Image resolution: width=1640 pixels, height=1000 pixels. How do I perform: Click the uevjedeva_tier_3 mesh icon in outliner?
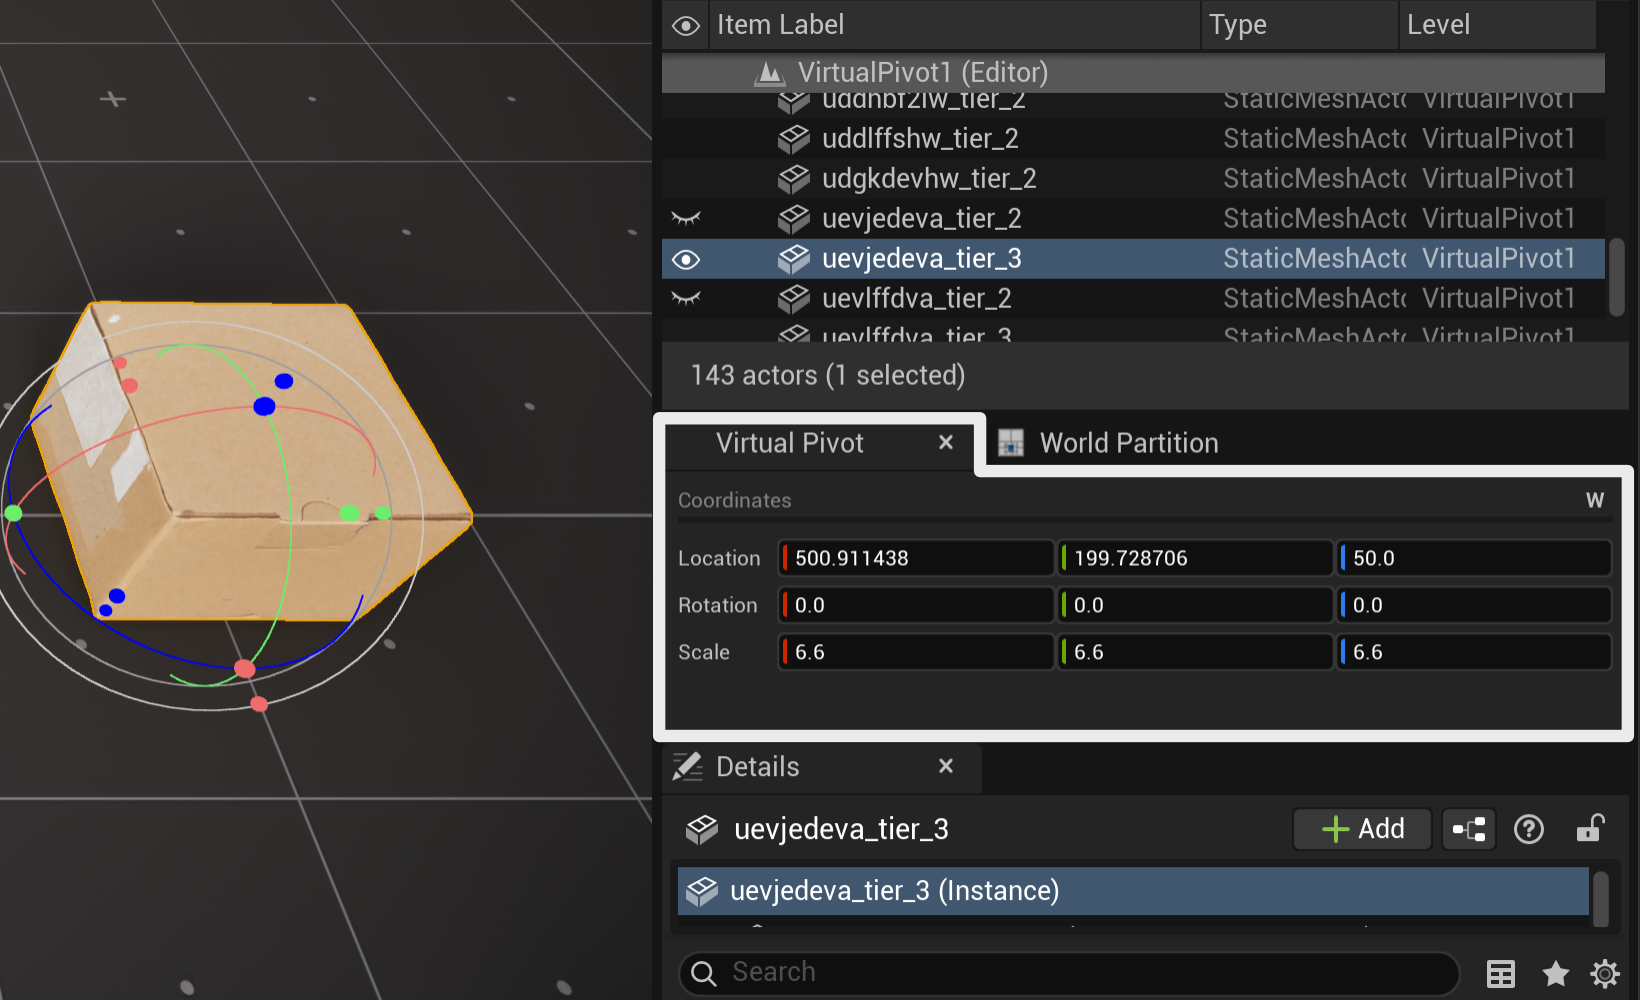click(794, 259)
